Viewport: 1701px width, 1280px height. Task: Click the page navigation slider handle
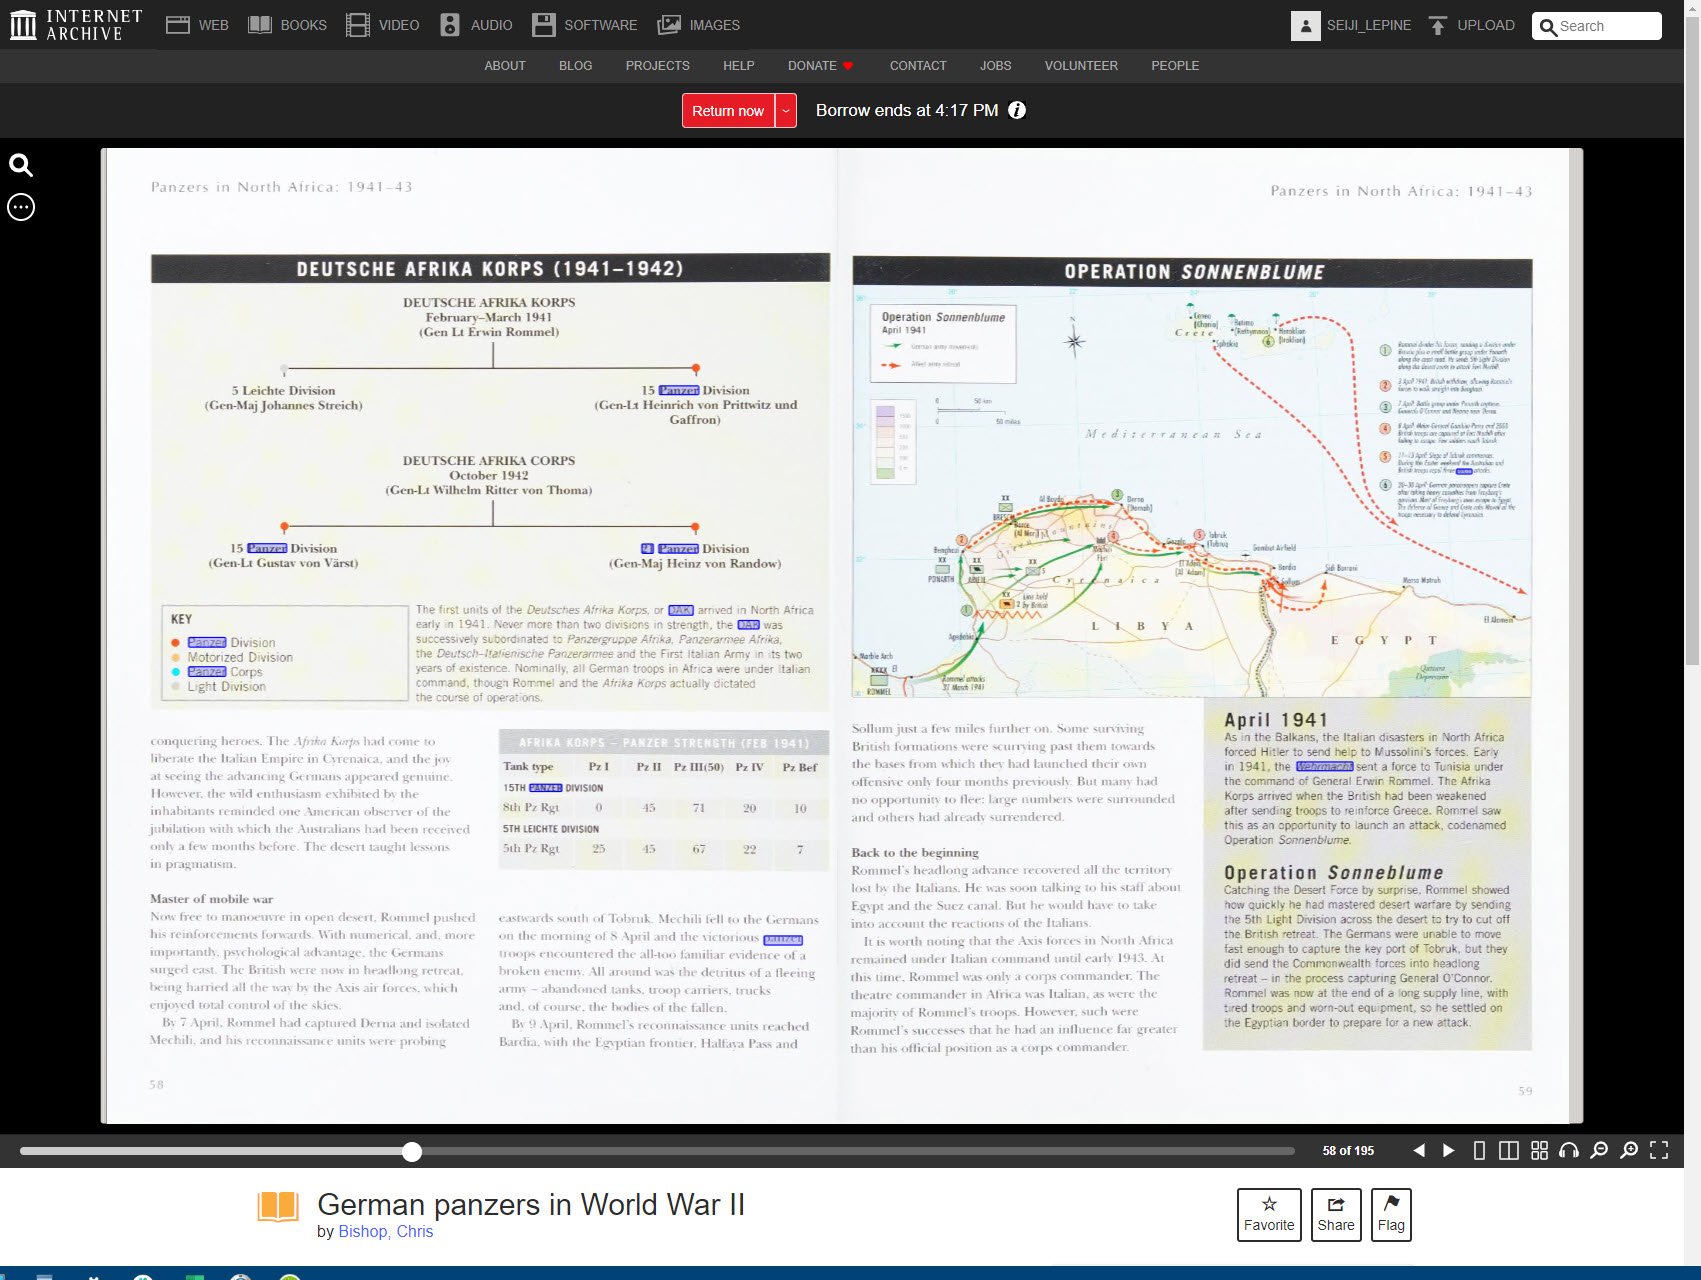pyautogui.click(x=412, y=1152)
